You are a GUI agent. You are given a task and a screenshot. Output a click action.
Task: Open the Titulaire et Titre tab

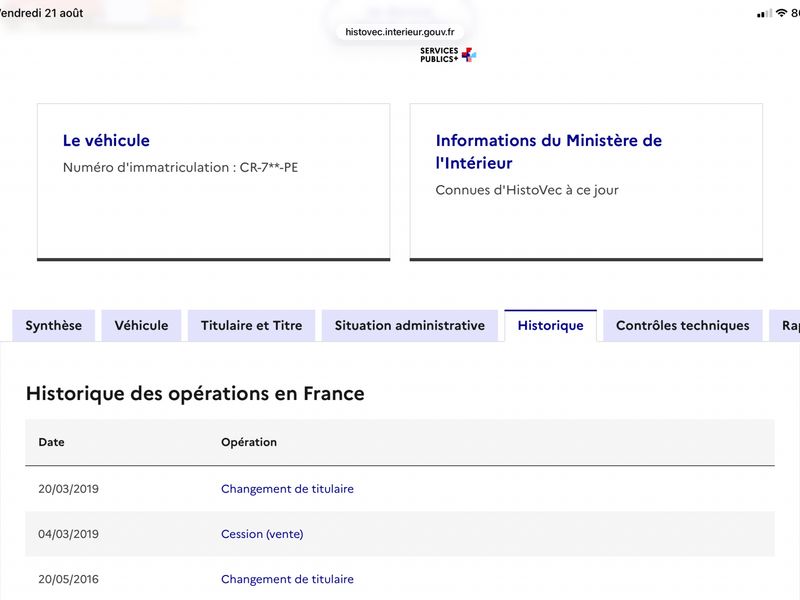[x=252, y=326]
